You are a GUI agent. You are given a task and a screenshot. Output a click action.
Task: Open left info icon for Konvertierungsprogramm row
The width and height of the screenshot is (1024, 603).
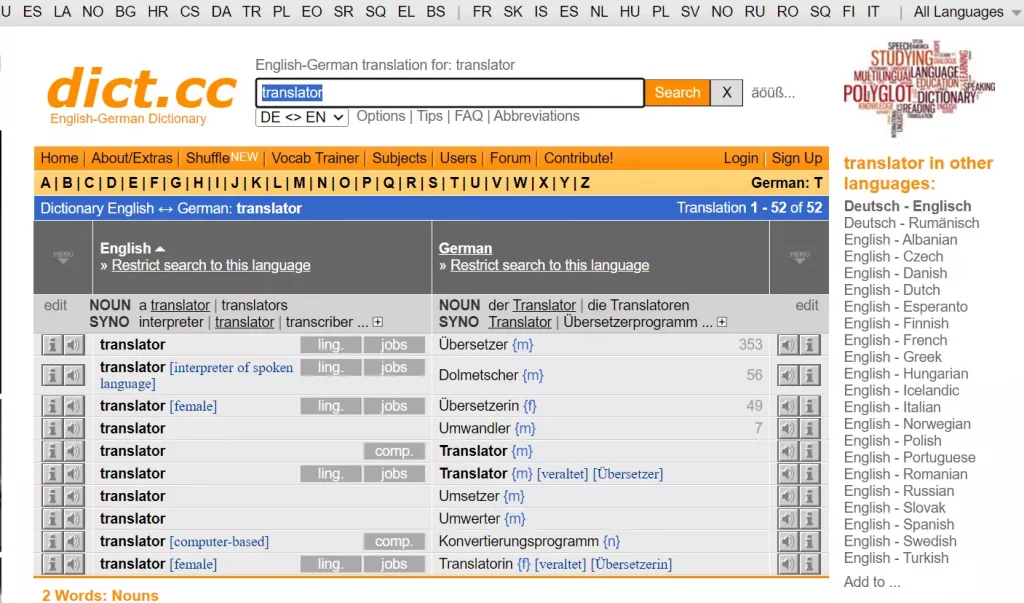[52, 541]
